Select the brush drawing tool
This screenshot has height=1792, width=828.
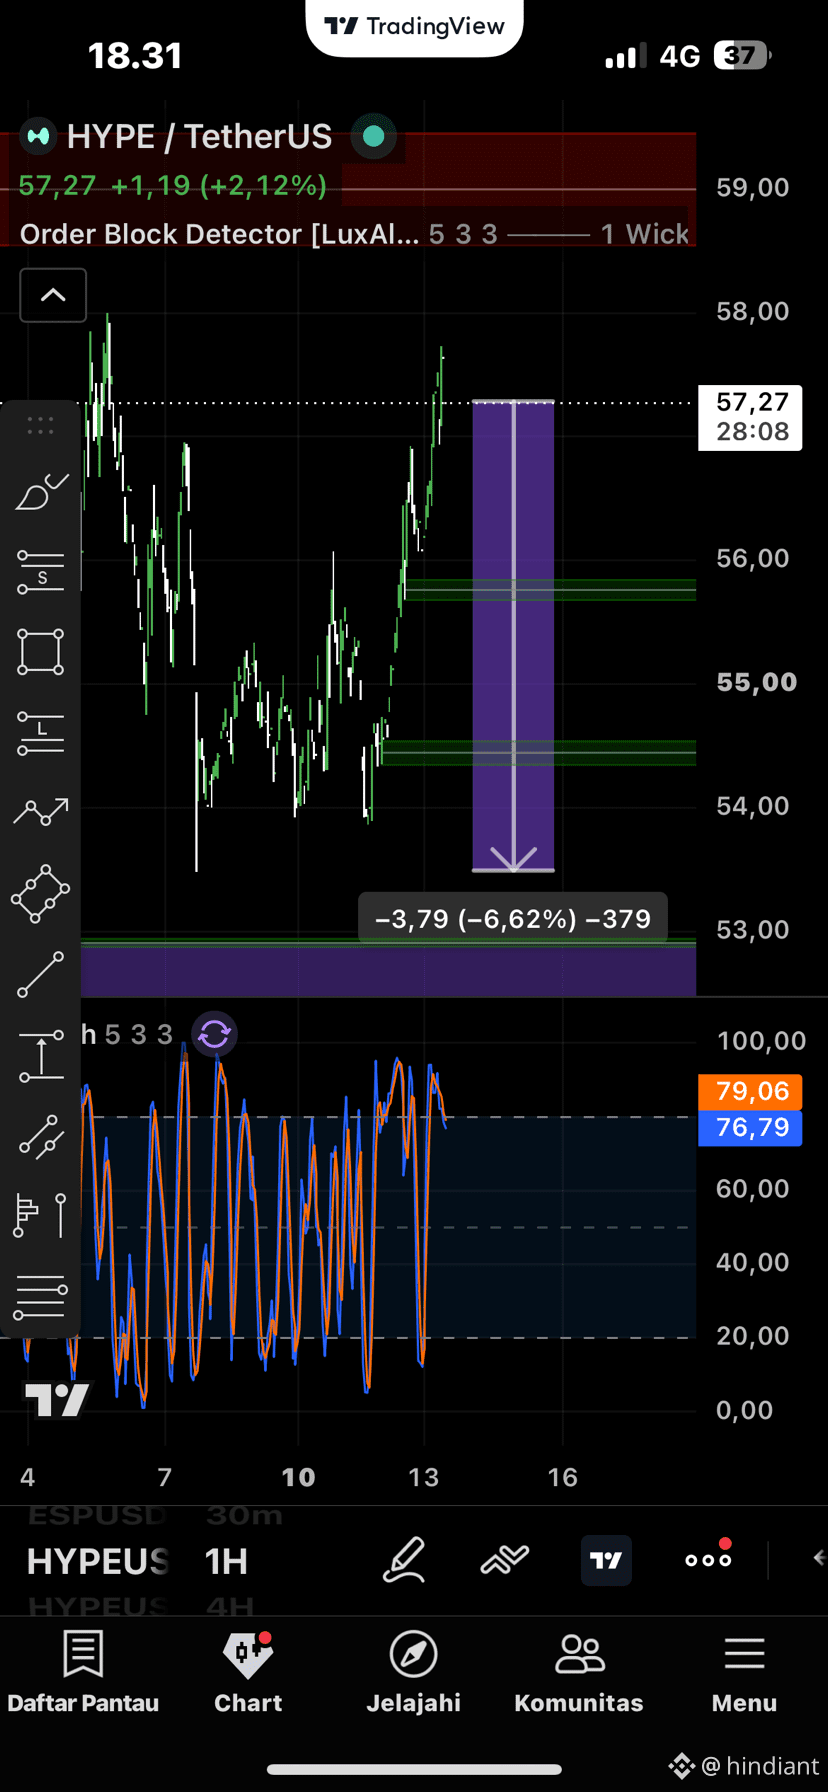41,492
